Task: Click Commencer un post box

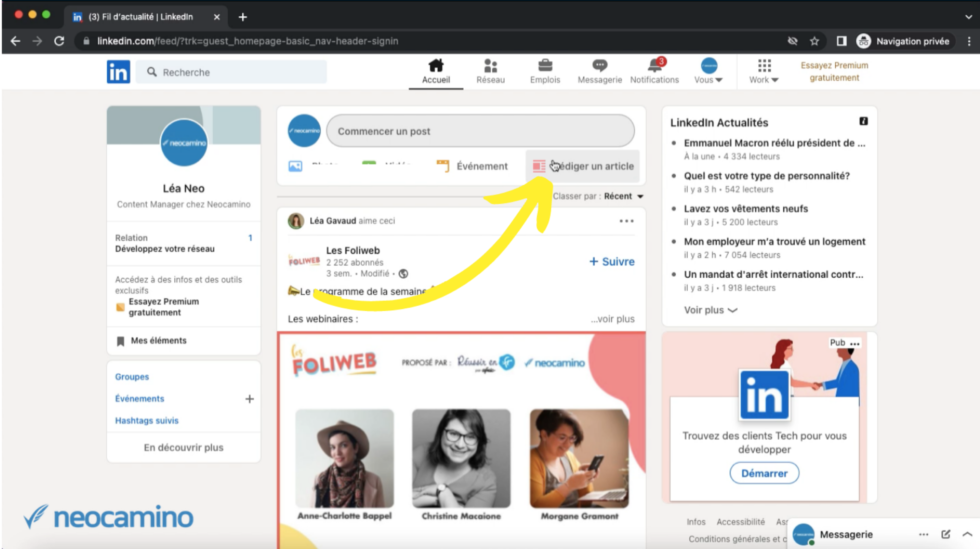Action: [x=480, y=131]
